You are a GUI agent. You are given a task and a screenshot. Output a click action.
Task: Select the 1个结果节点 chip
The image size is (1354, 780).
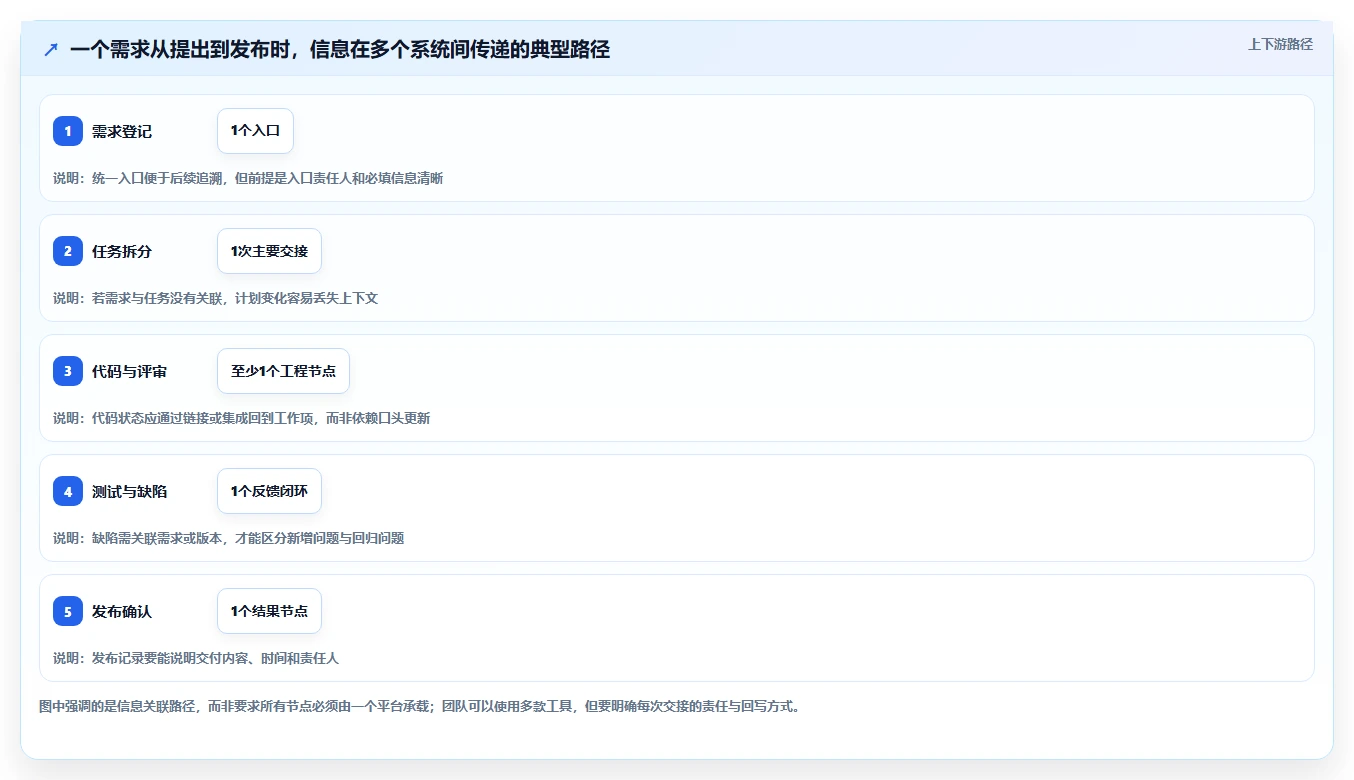269,611
